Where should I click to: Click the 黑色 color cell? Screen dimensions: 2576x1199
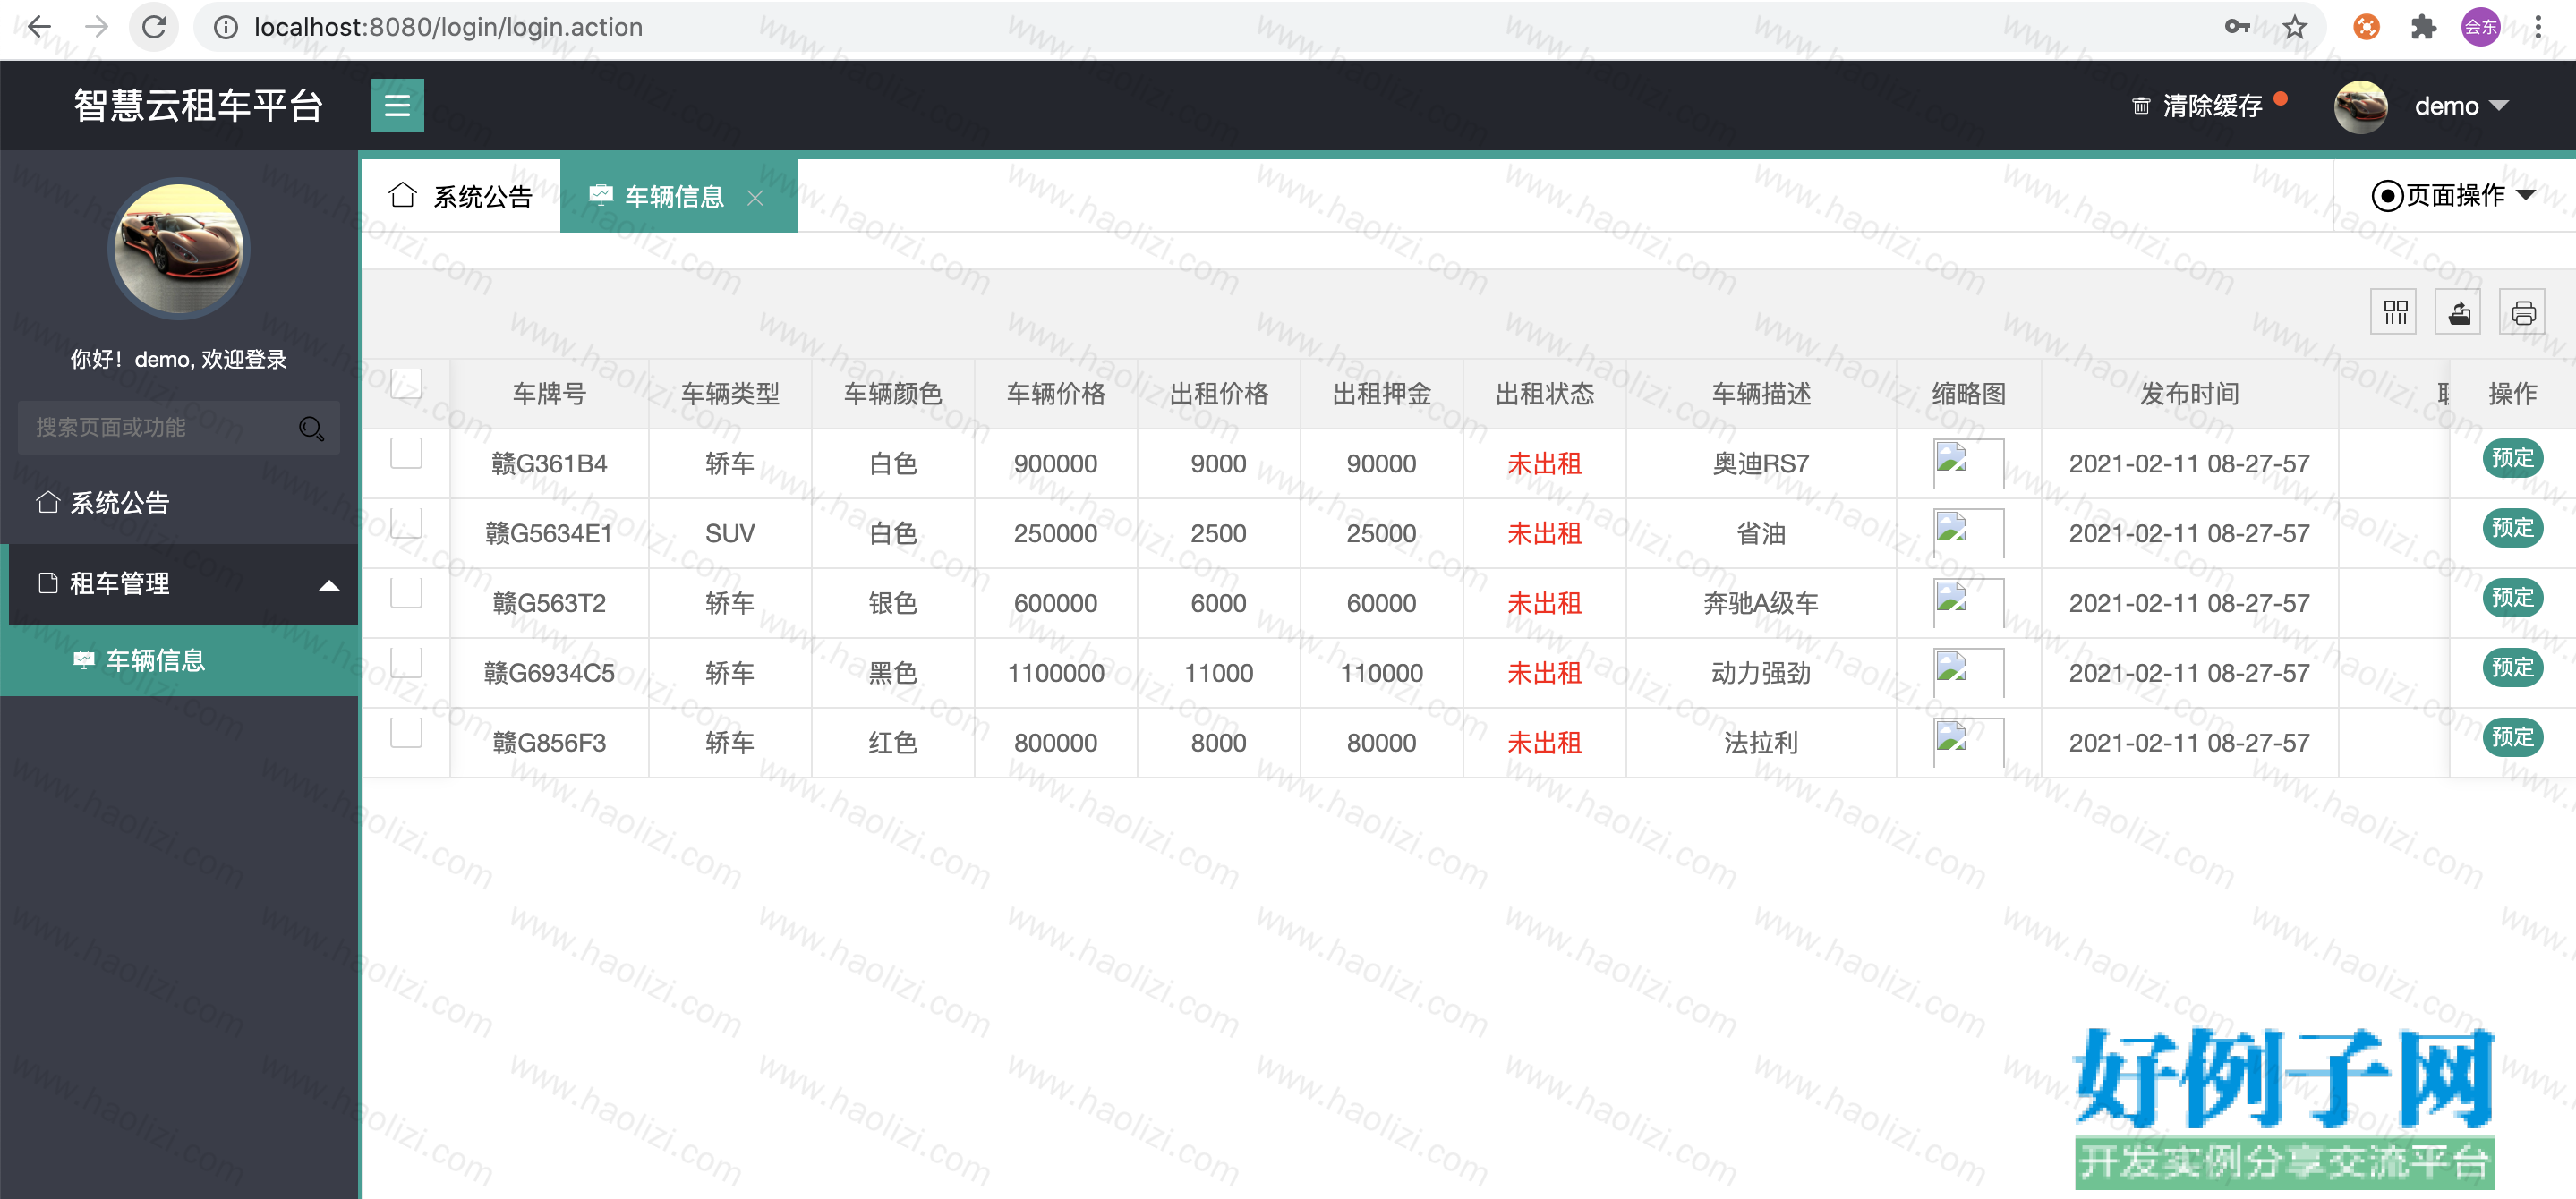click(x=893, y=674)
